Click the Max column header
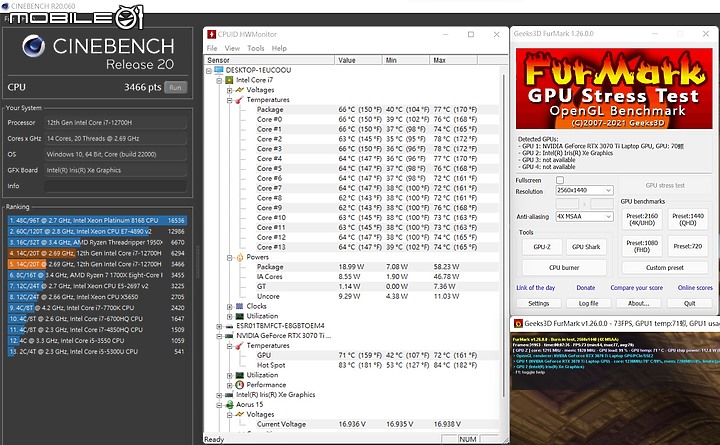Image resolution: width=720 pixels, height=445 pixels. point(453,60)
